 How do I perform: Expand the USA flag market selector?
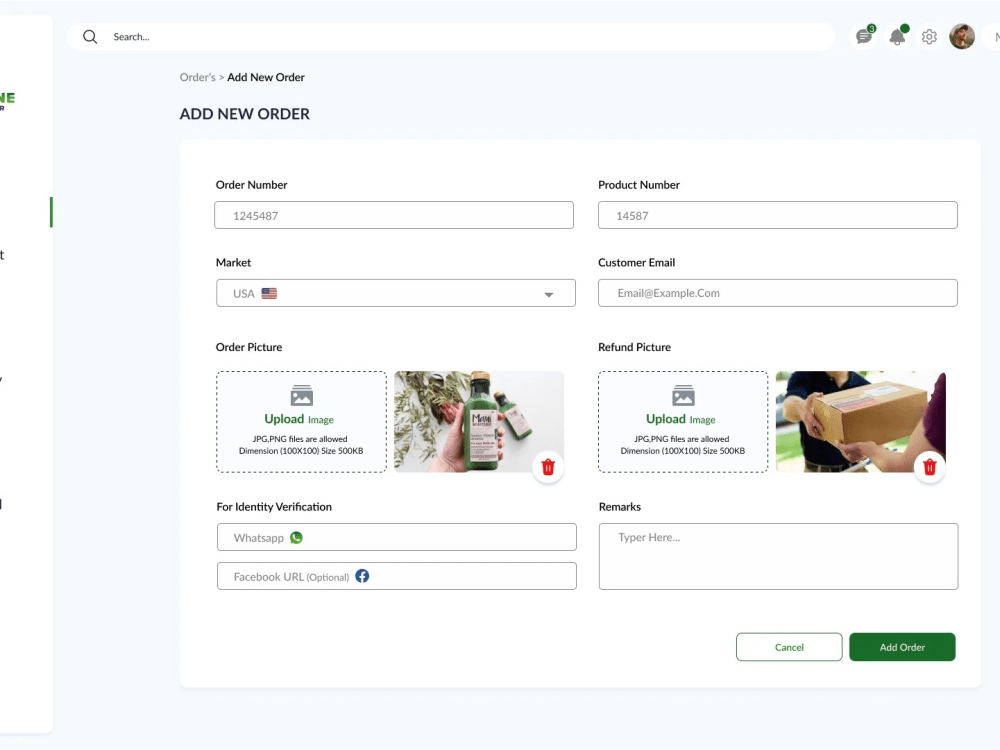(x=268, y=293)
